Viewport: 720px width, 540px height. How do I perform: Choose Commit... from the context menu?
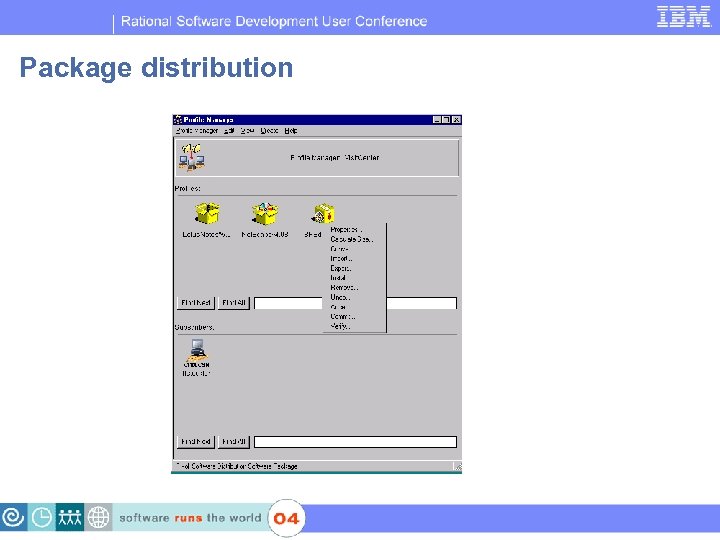click(343, 316)
